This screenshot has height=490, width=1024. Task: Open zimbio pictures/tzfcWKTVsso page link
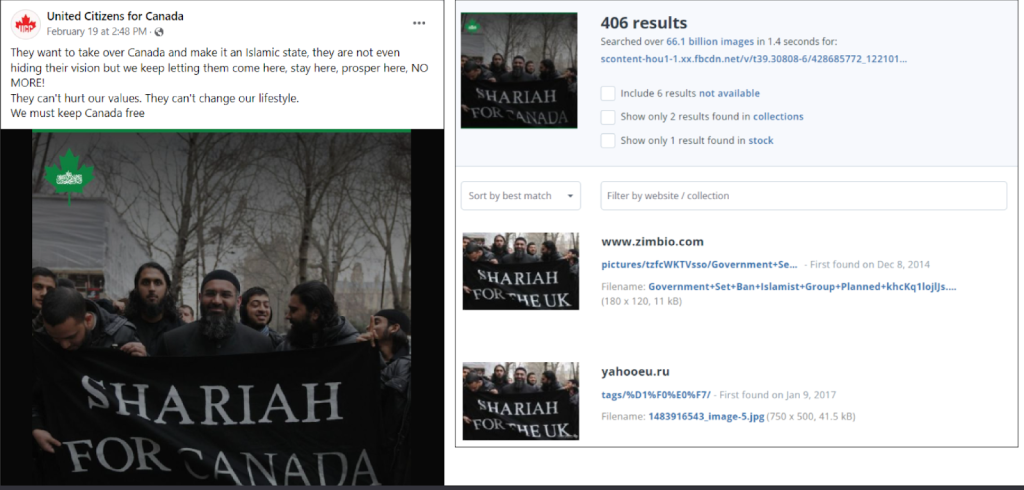click(699, 265)
